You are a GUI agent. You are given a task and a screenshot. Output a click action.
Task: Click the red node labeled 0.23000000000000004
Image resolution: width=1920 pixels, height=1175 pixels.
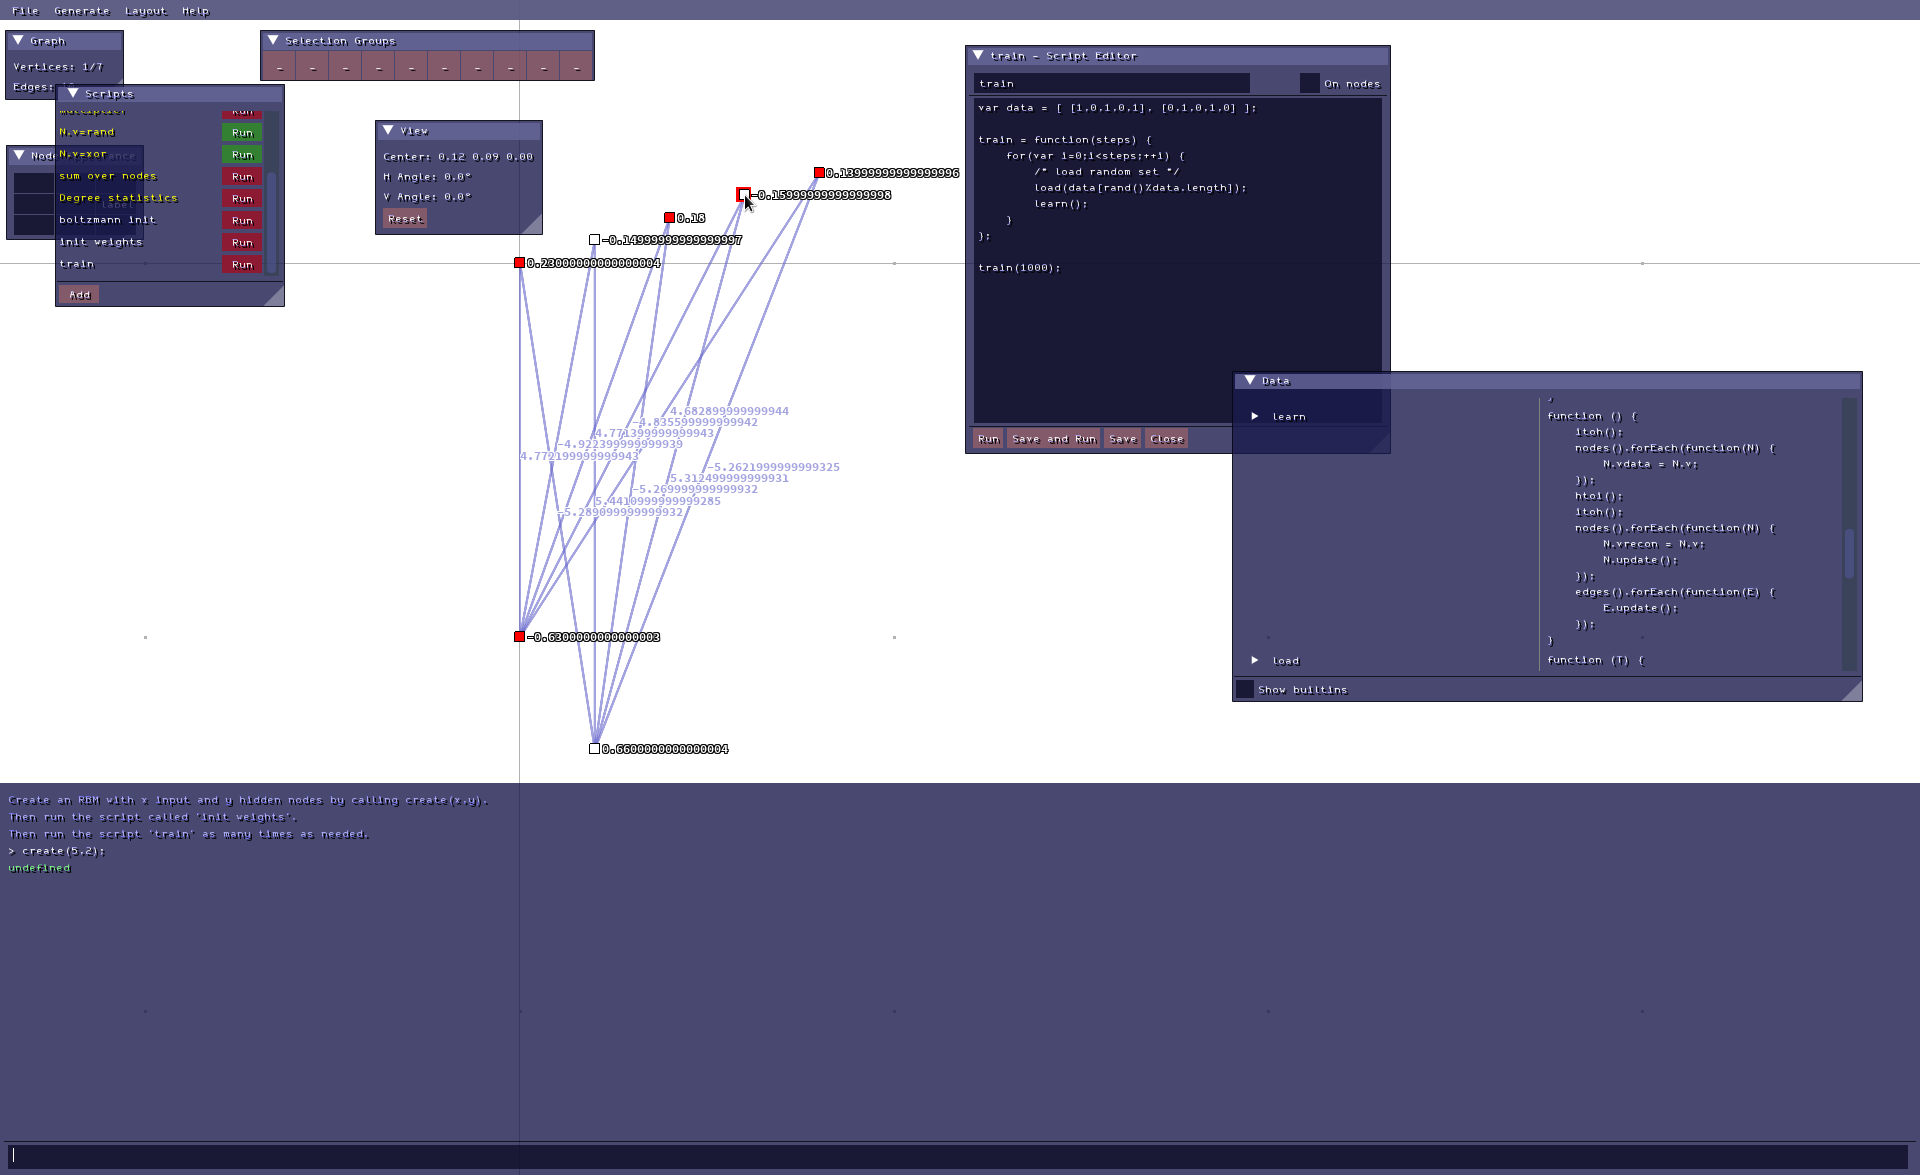(520, 263)
